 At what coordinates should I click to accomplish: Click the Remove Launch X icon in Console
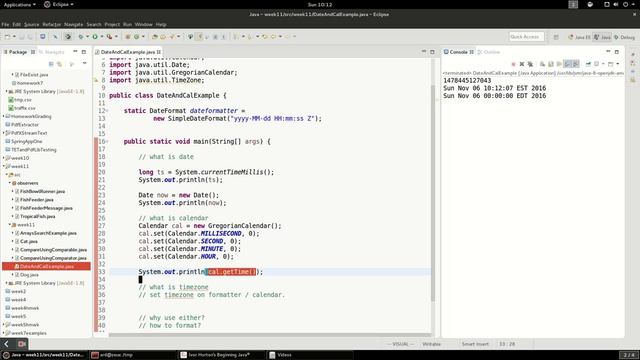tap(522, 64)
